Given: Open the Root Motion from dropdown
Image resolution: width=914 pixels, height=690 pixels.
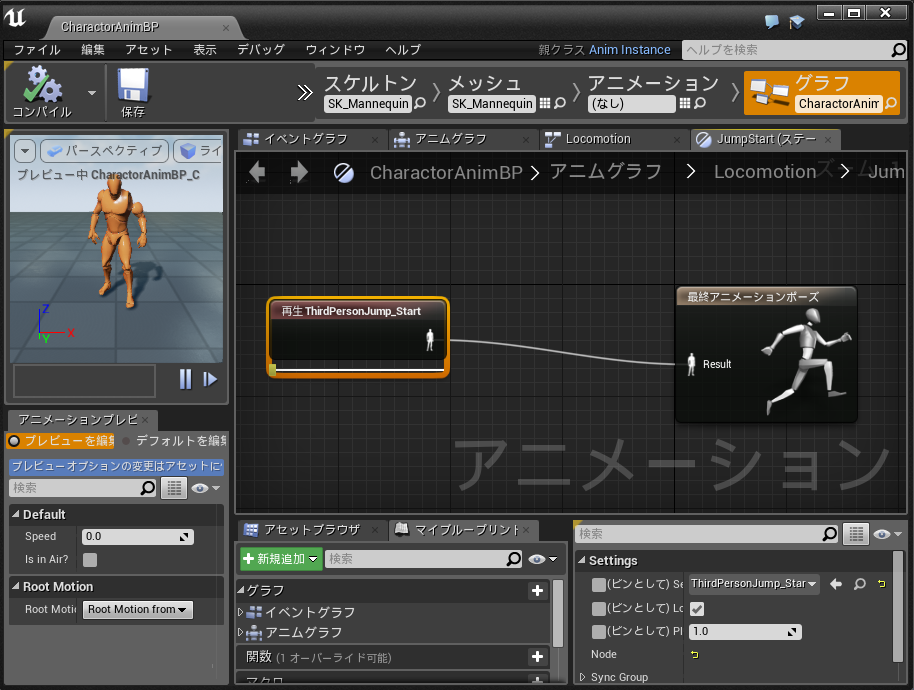Looking at the screenshot, I should pos(138,610).
